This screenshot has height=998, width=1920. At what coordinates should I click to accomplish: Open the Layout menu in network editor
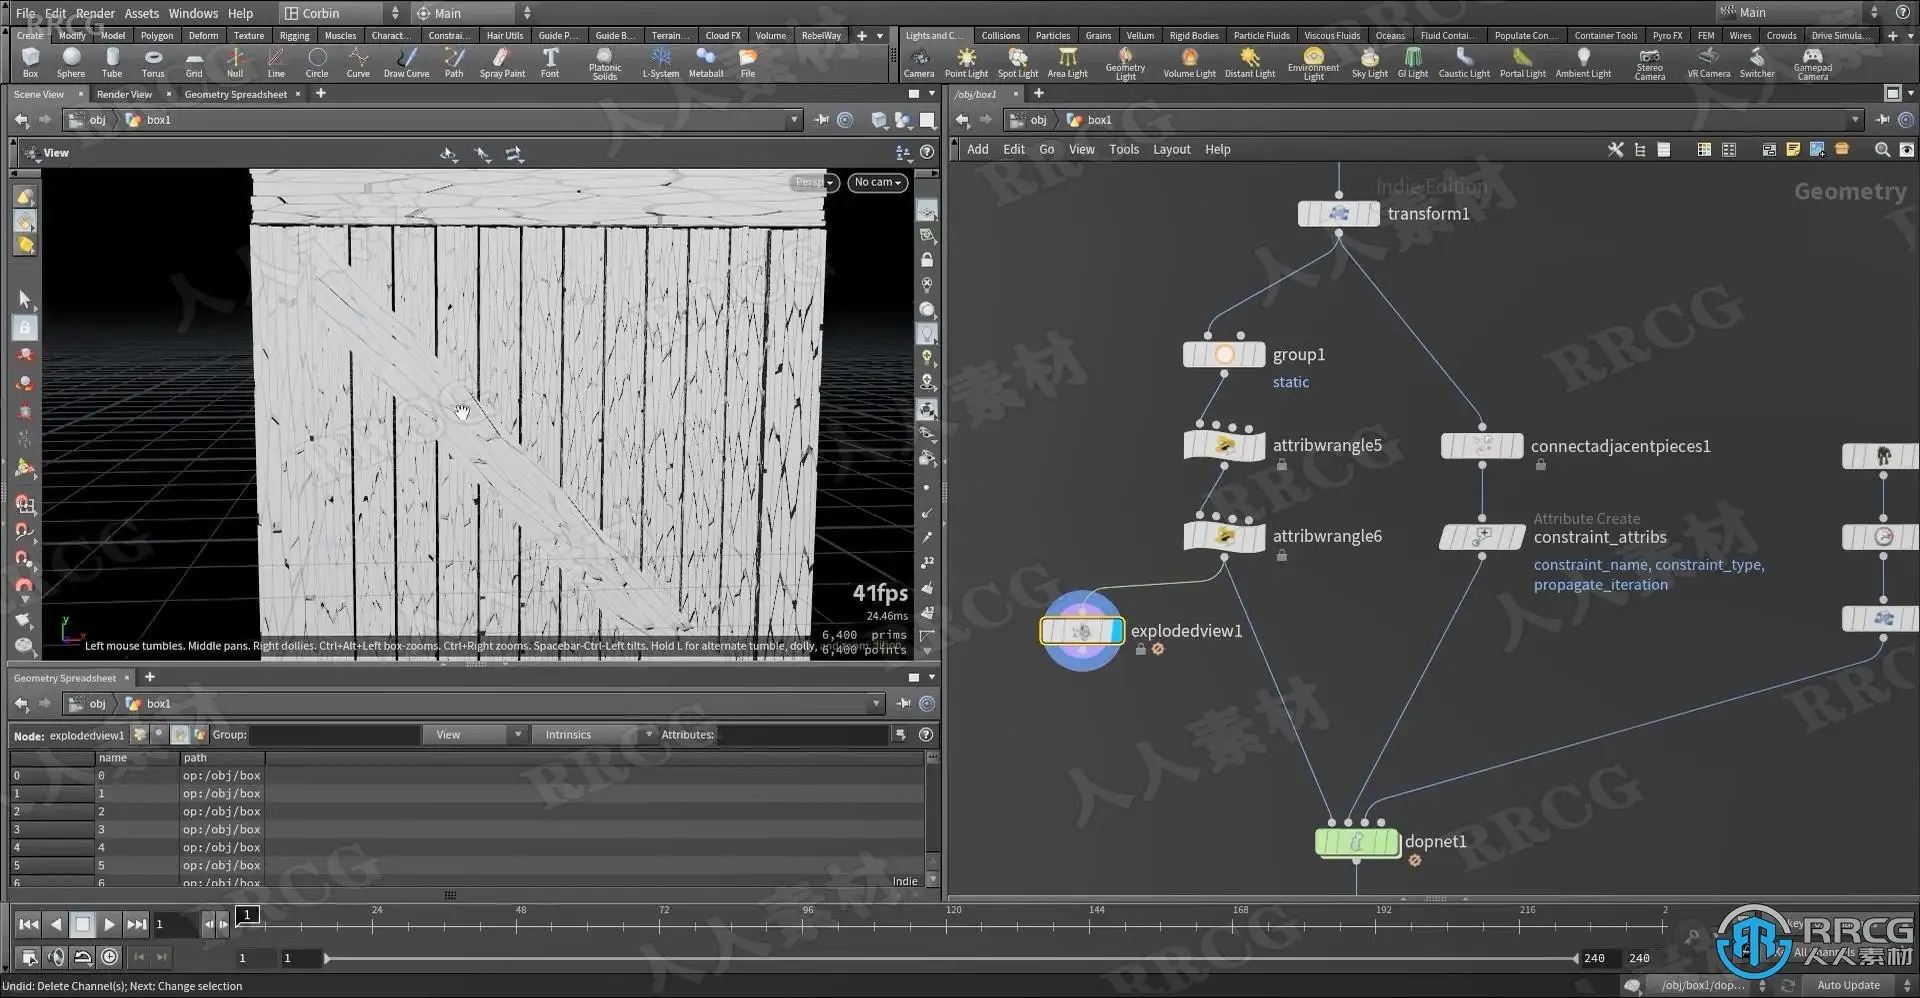tap(1171, 149)
